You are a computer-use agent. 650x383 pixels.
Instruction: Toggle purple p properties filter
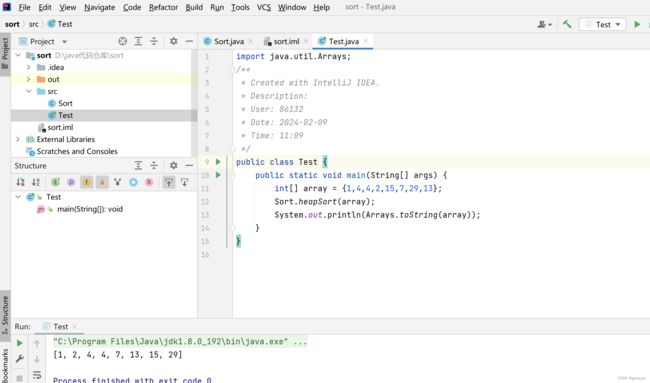71,182
